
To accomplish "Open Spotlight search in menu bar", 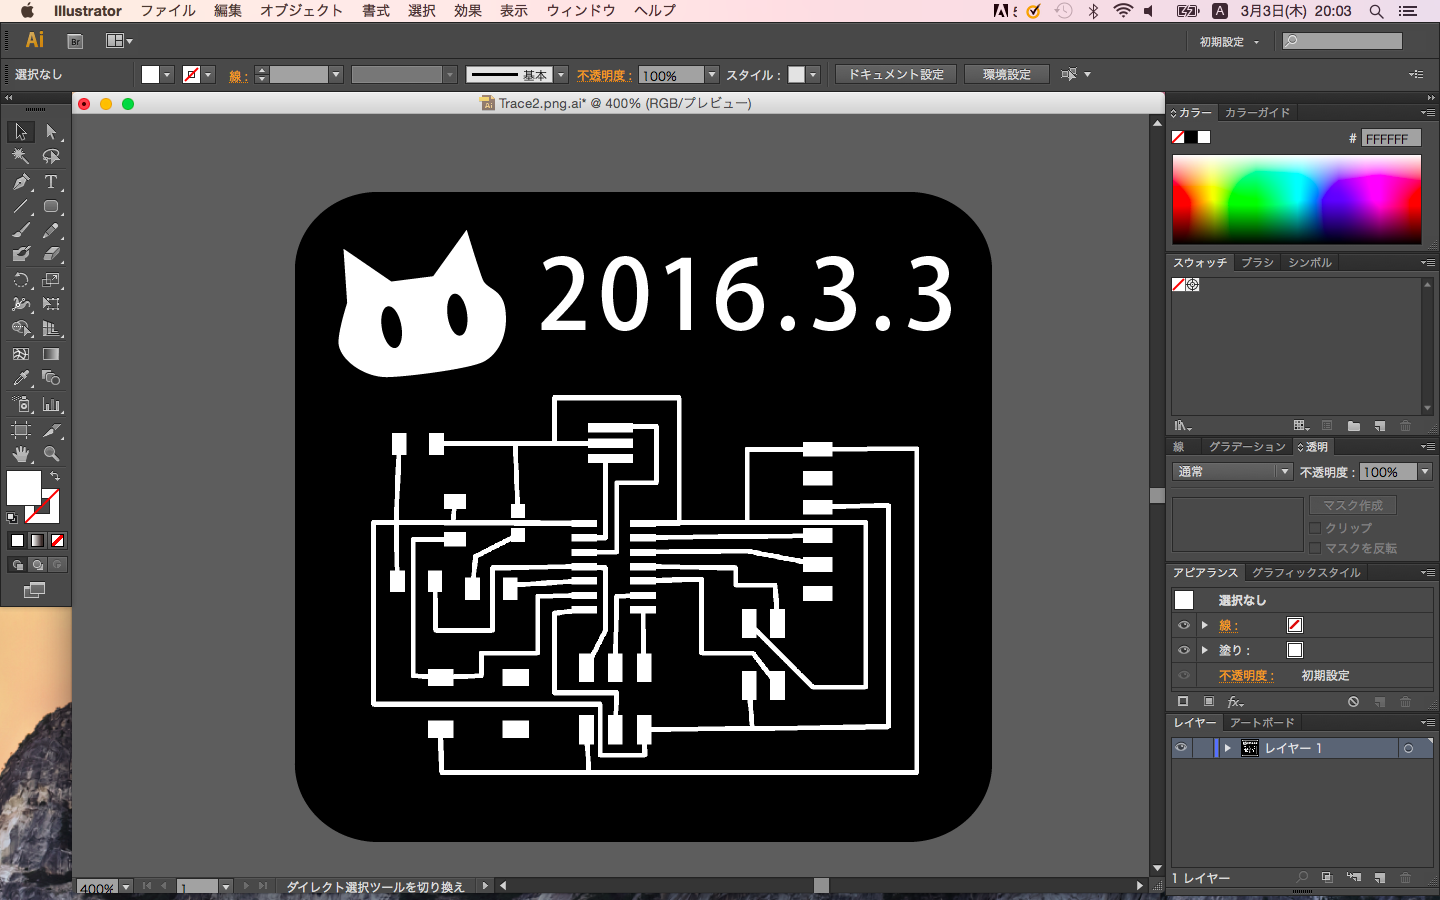I will tap(1376, 11).
